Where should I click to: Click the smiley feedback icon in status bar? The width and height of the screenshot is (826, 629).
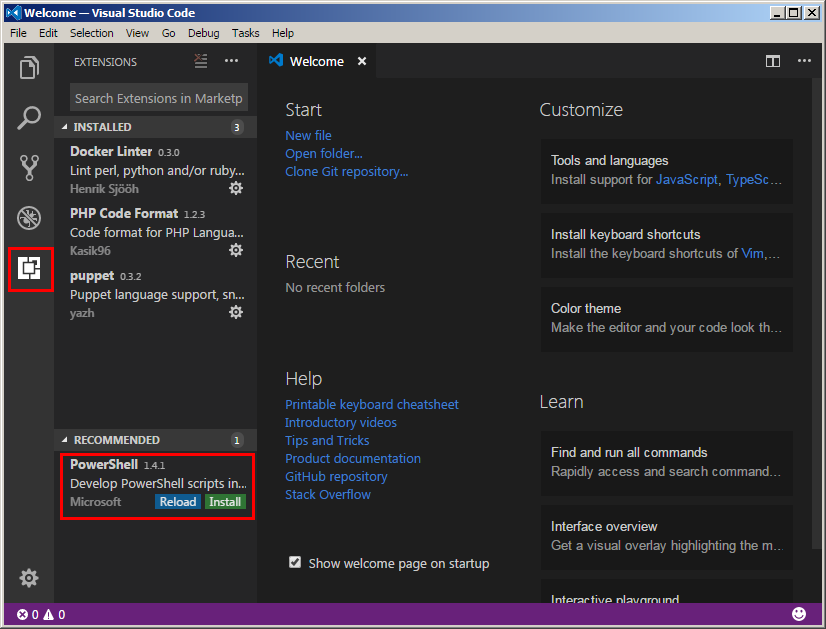click(798, 613)
